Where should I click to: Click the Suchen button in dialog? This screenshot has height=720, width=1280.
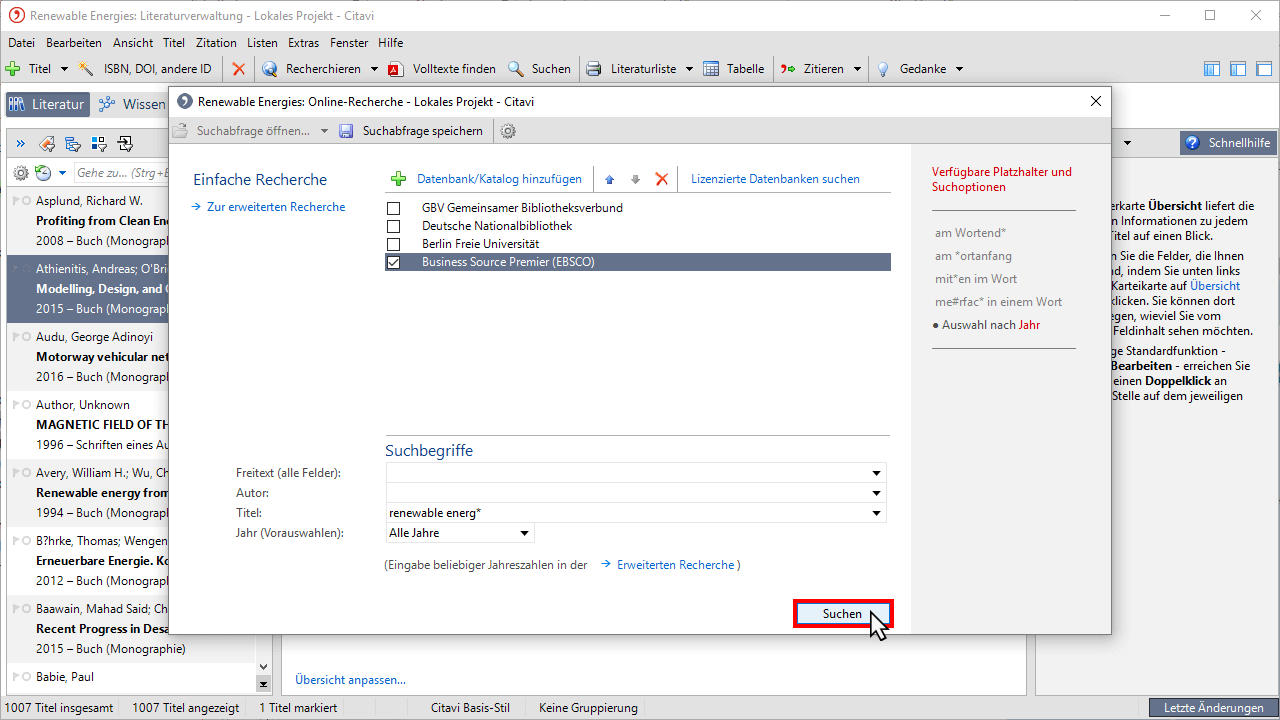(x=842, y=614)
